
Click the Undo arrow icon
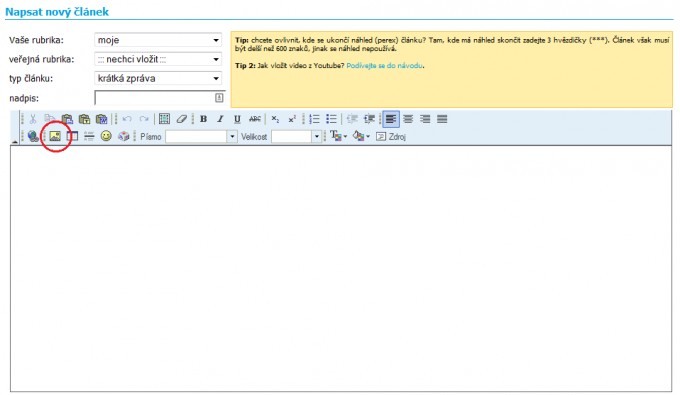click(x=127, y=119)
